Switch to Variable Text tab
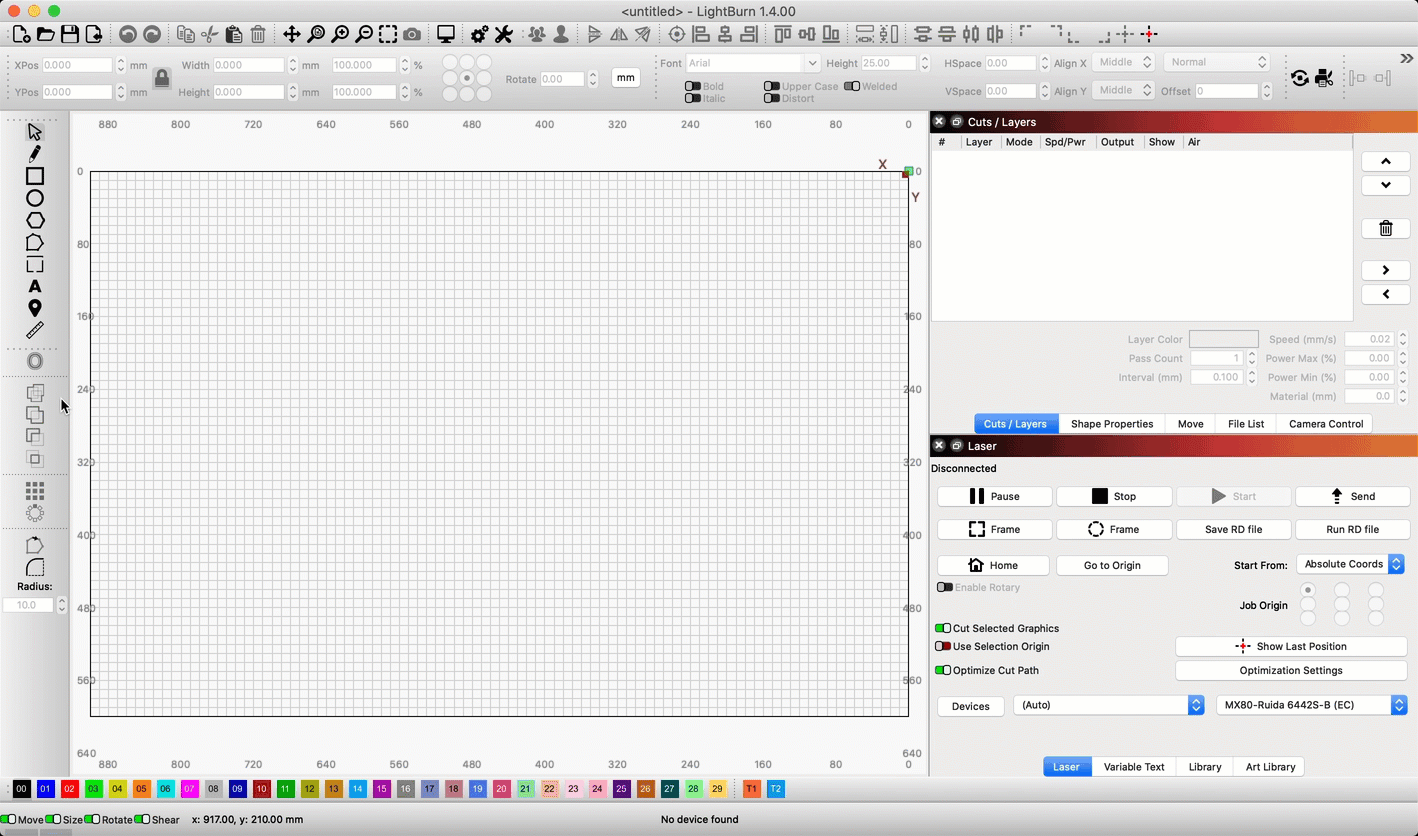Screen dimensions: 1418x836 pyautogui.click(x=1134, y=767)
